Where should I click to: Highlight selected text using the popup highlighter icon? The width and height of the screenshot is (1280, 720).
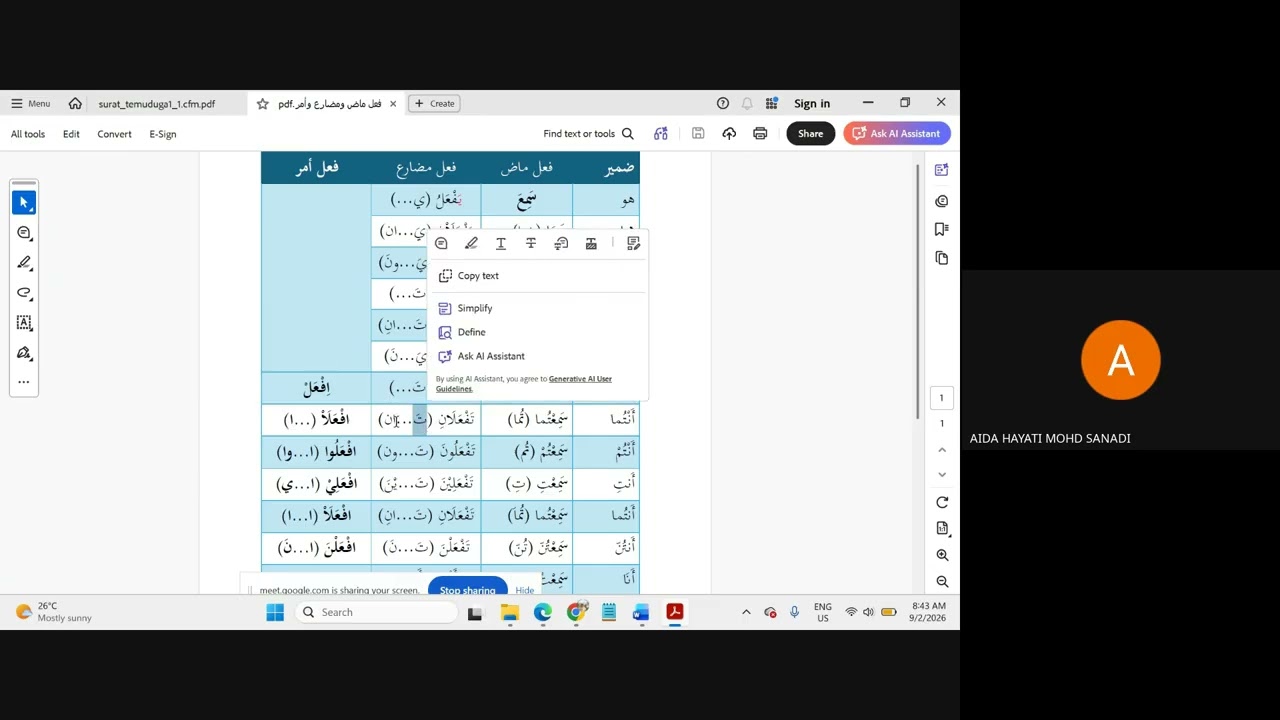471,243
